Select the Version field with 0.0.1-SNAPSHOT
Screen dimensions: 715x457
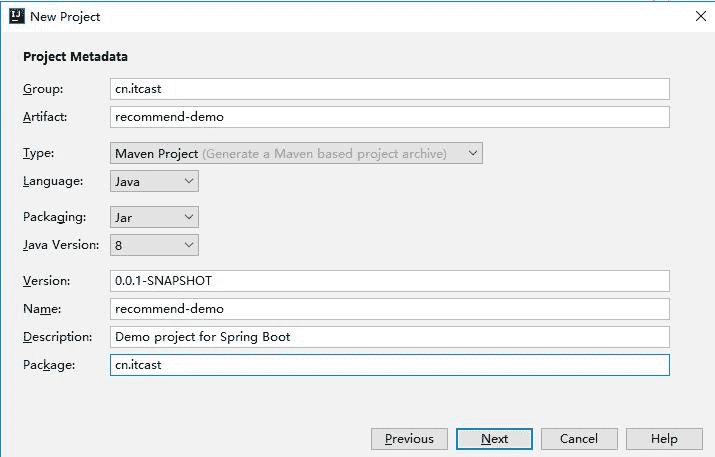coord(390,280)
